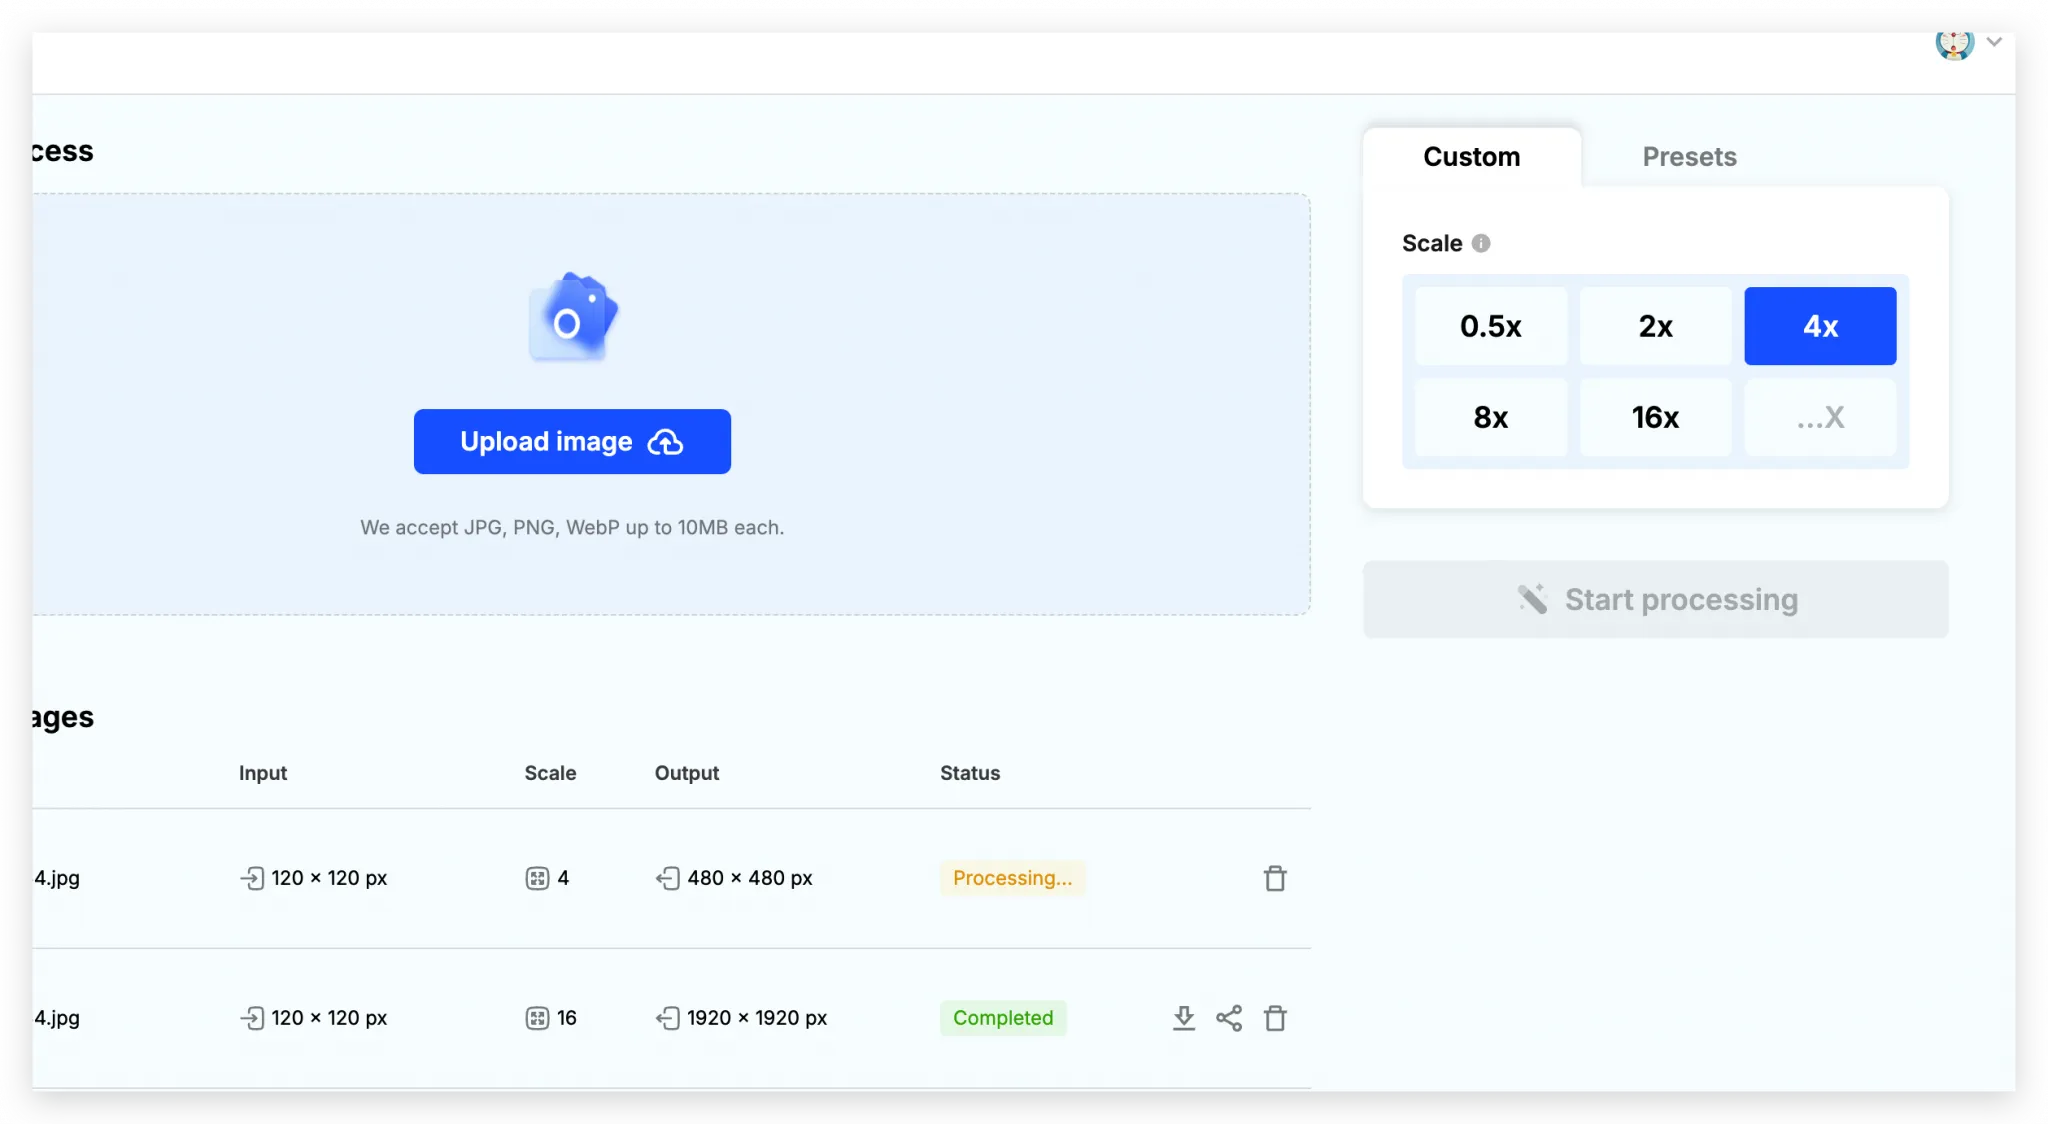Select the 2x scale option
Screen dimensions: 2048x1124
(x=1655, y=325)
